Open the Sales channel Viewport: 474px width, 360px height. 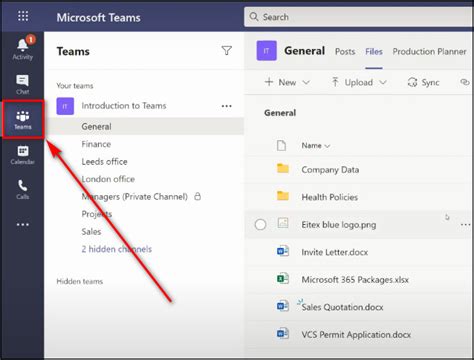[x=91, y=232]
